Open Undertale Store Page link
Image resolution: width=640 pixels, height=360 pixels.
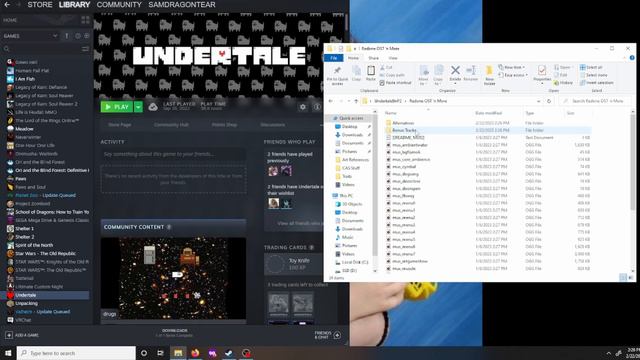click(x=120, y=124)
